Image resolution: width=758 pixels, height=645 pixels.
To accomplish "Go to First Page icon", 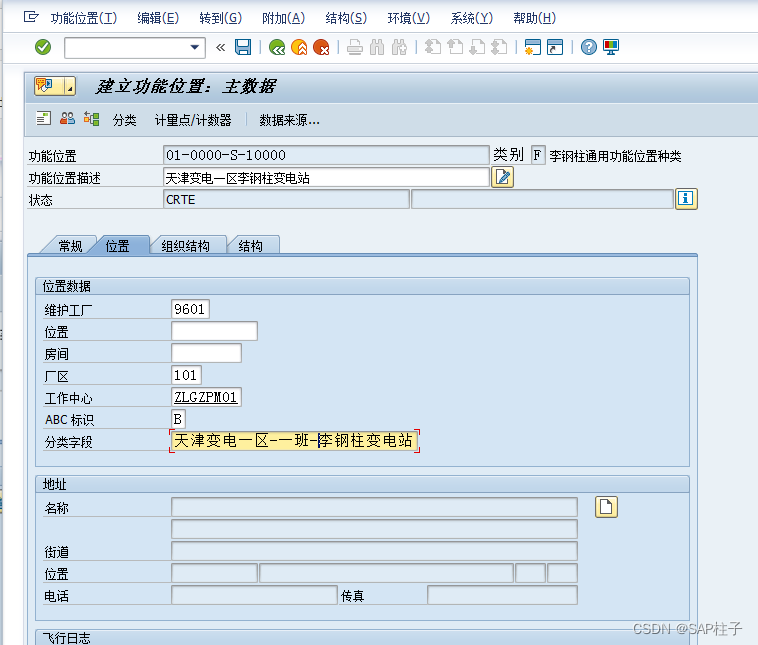I will (x=433, y=47).
